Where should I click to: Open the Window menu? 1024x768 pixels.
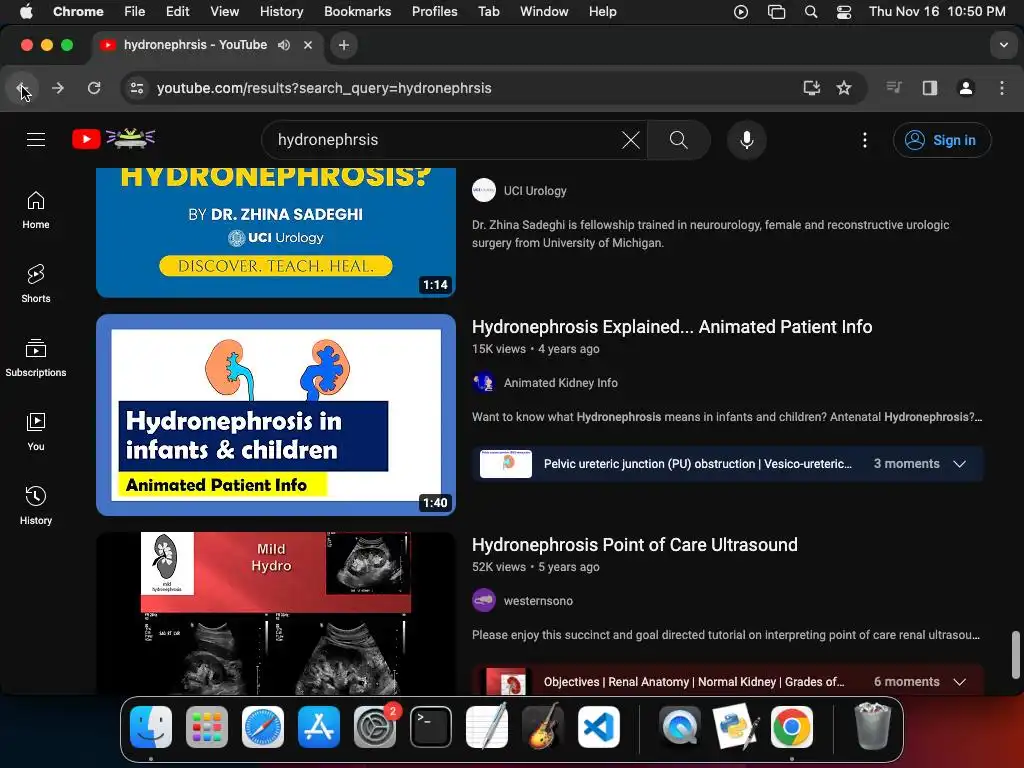pos(544,11)
